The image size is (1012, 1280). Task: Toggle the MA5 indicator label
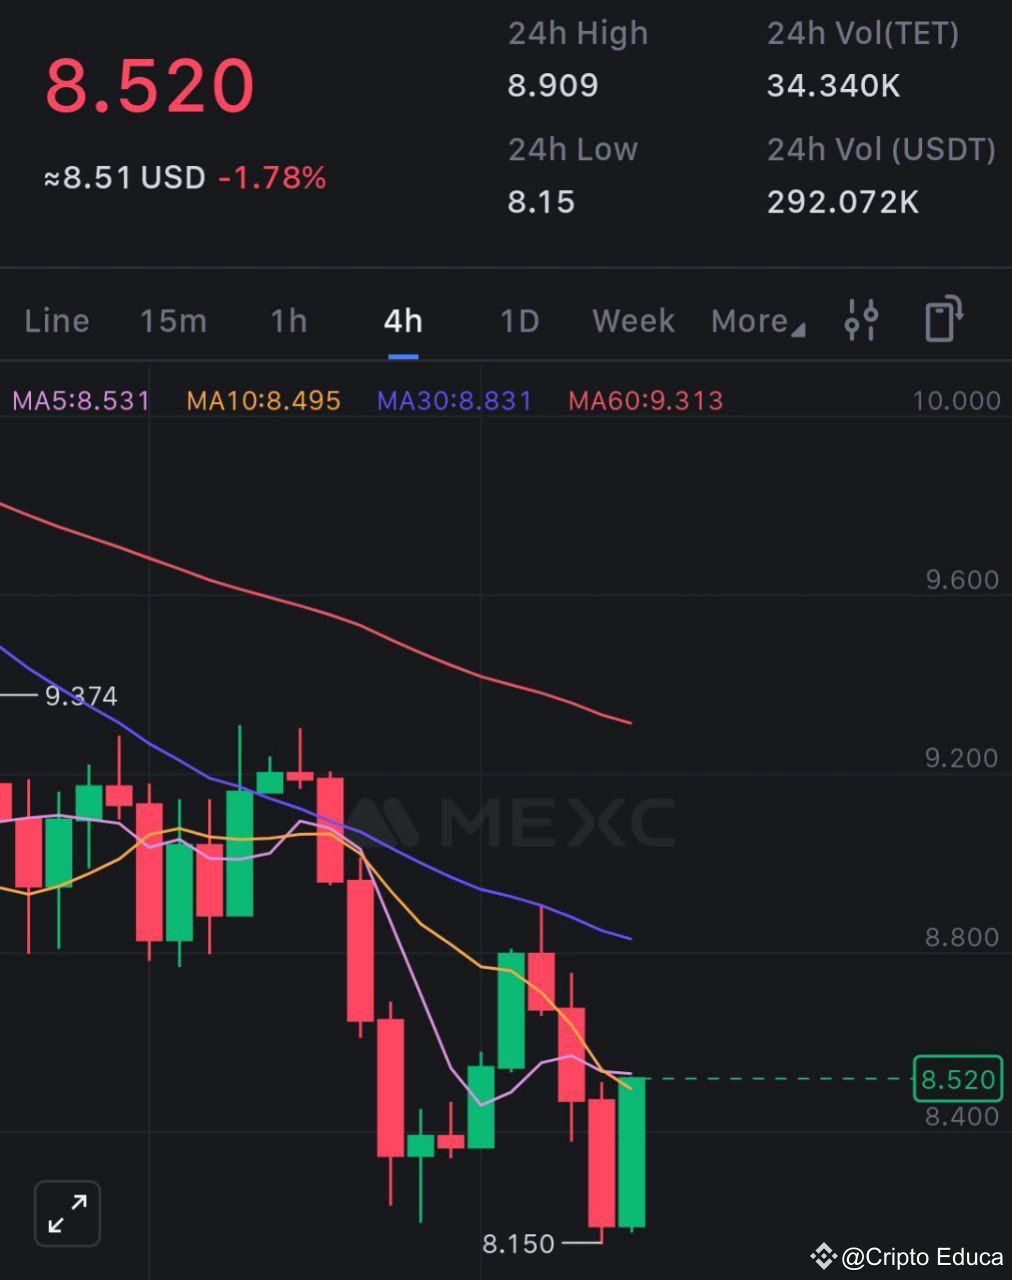[x=80, y=400]
